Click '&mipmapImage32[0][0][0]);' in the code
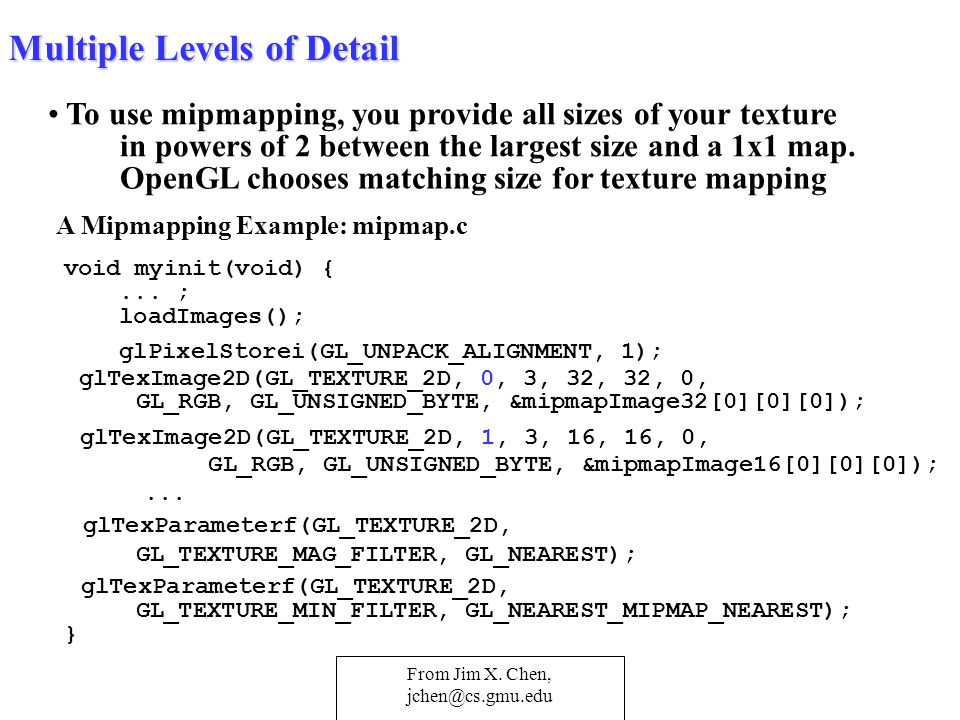Viewport: 960px width, 720px height. click(686, 402)
